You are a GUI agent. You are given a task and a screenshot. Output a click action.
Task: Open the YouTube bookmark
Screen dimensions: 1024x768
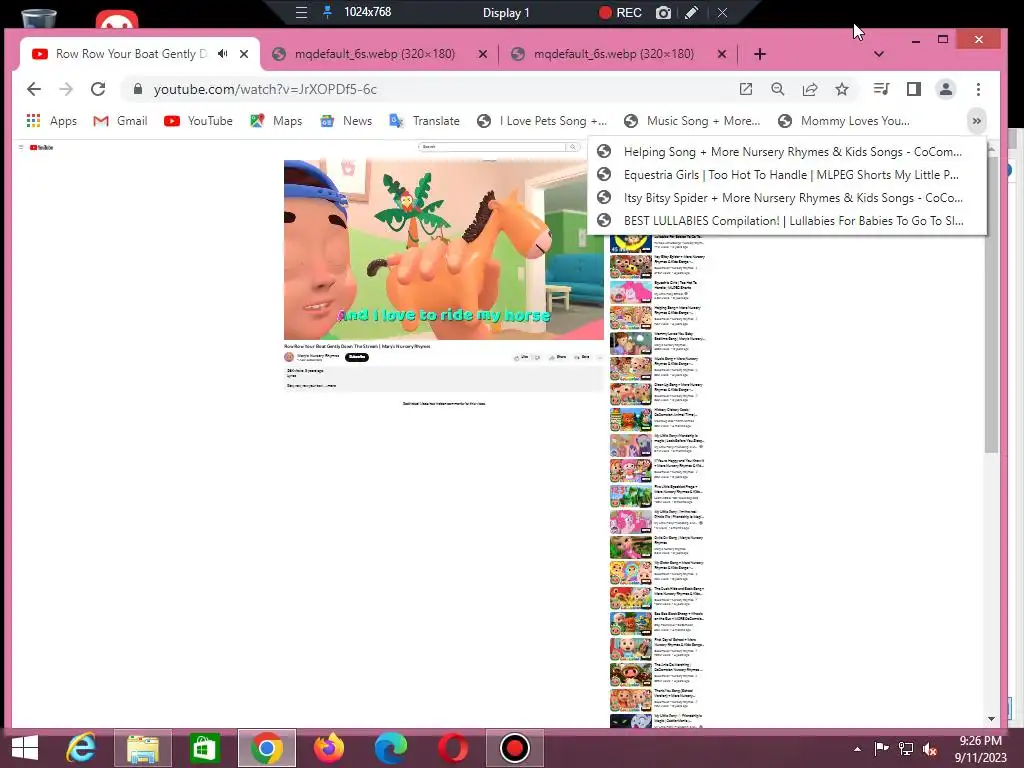click(x=199, y=121)
